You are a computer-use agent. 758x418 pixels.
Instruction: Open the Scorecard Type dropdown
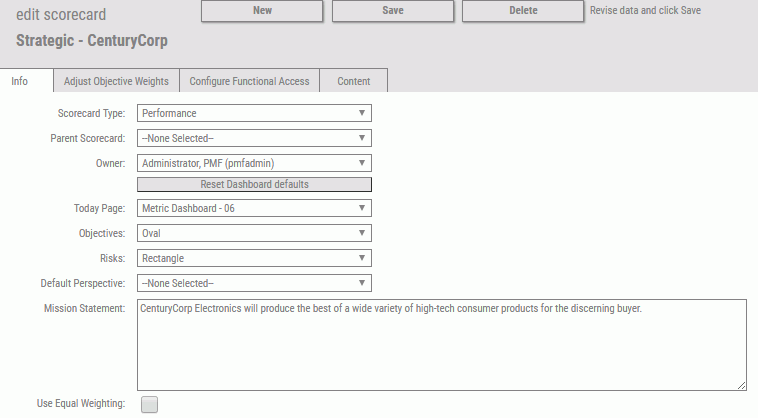click(x=254, y=113)
